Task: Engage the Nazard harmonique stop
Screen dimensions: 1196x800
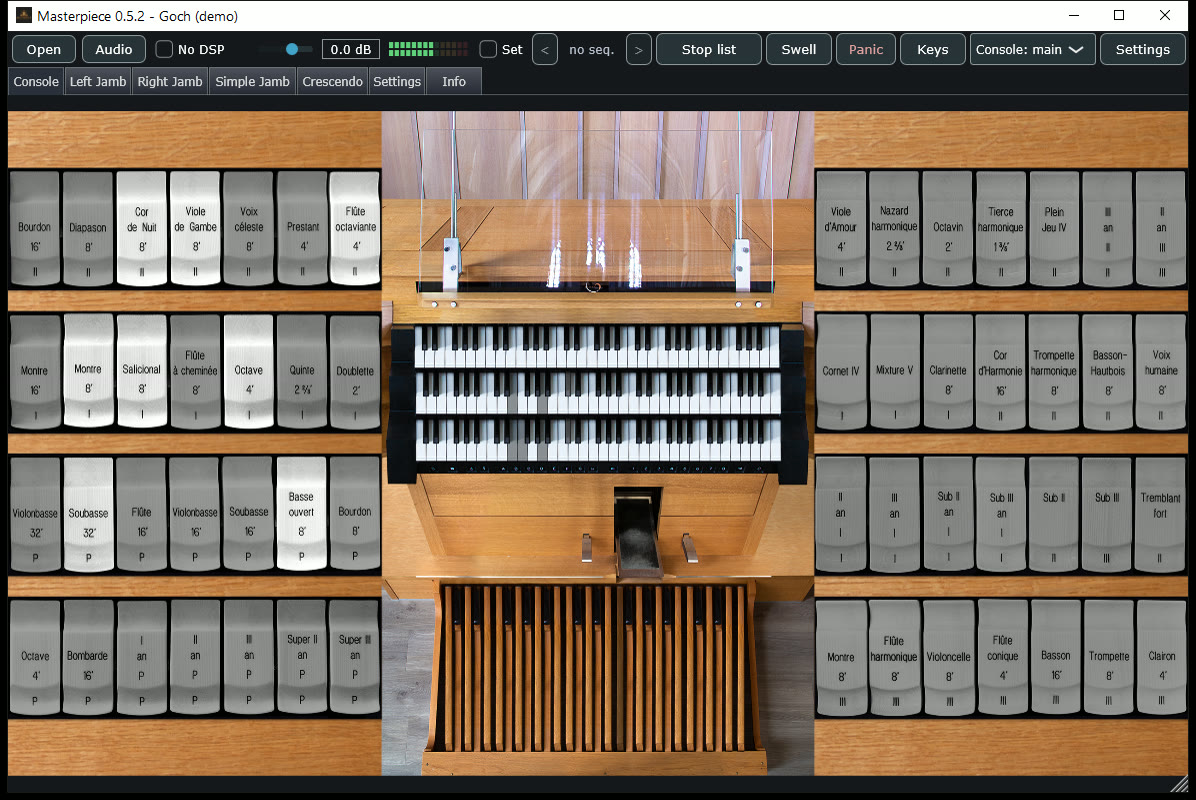Action: [x=894, y=229]
